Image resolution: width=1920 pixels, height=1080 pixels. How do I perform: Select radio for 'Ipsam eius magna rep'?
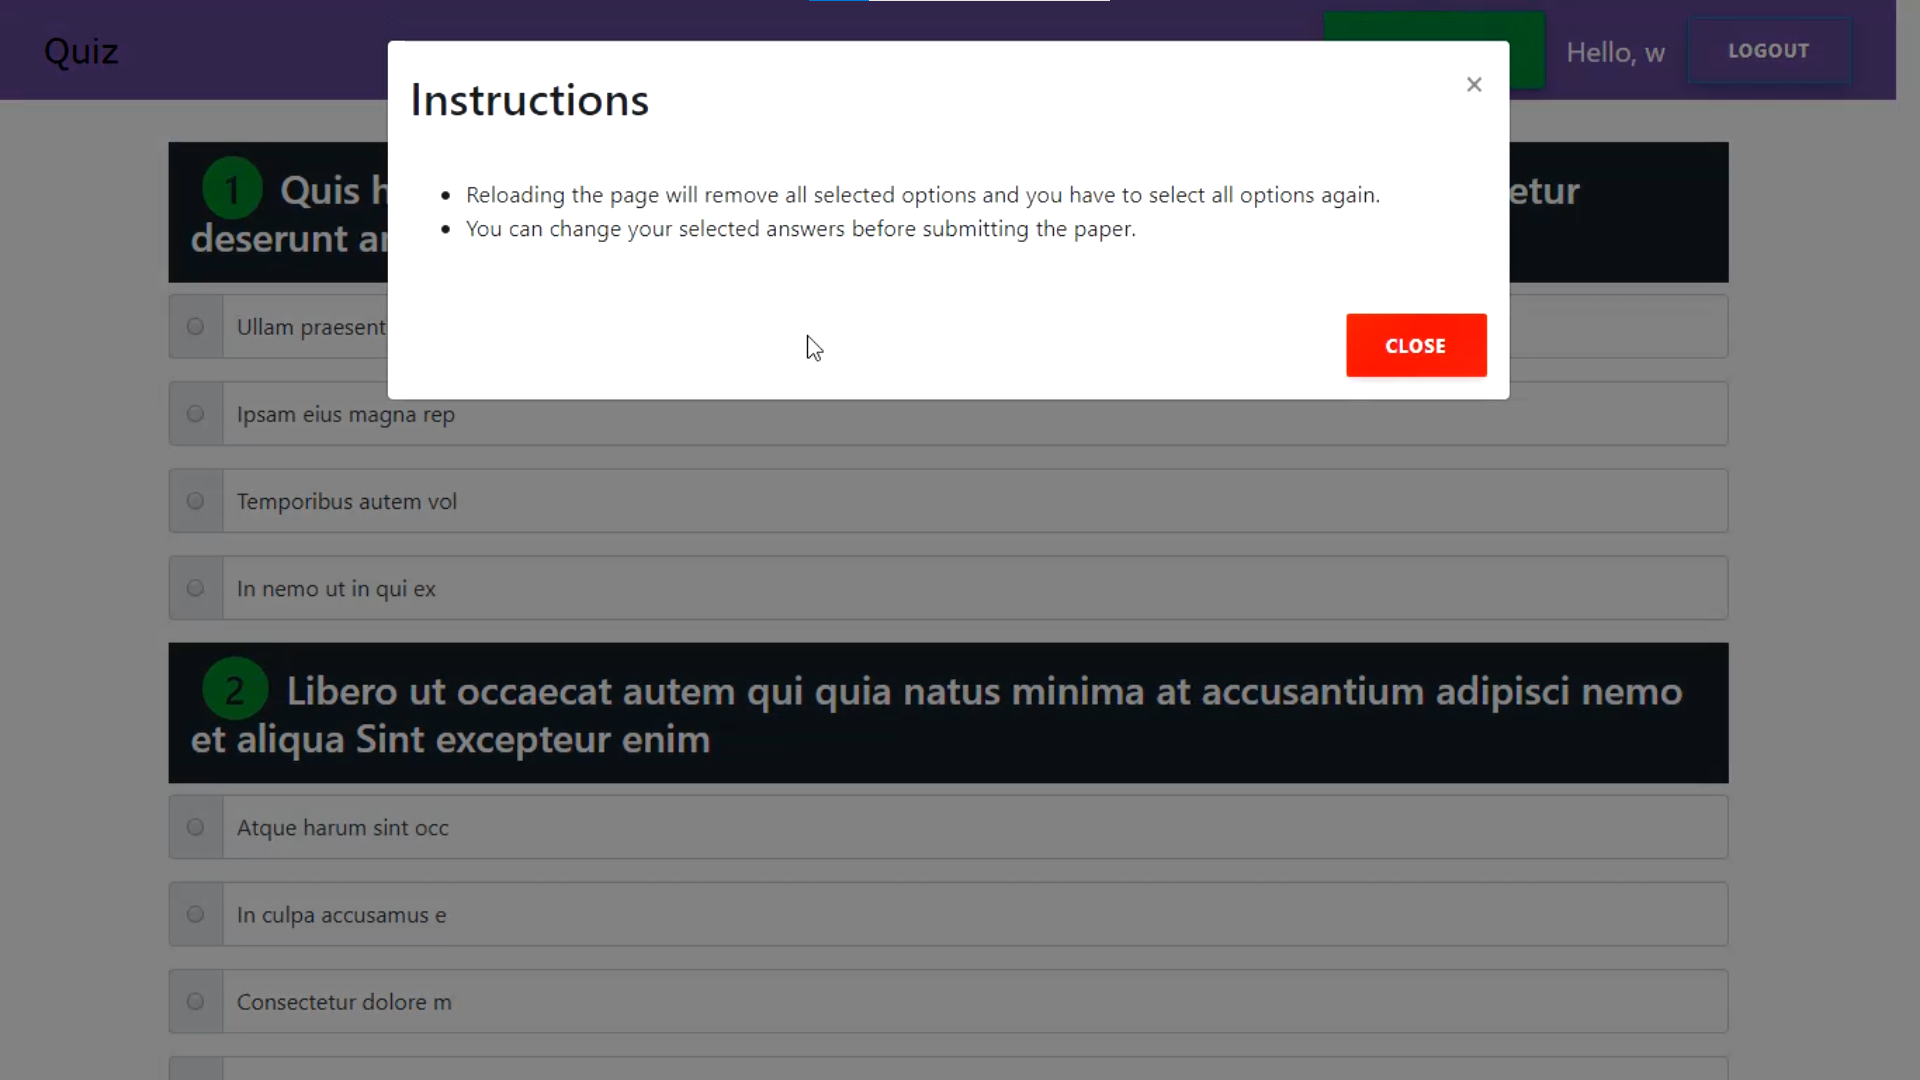[196, 414]
